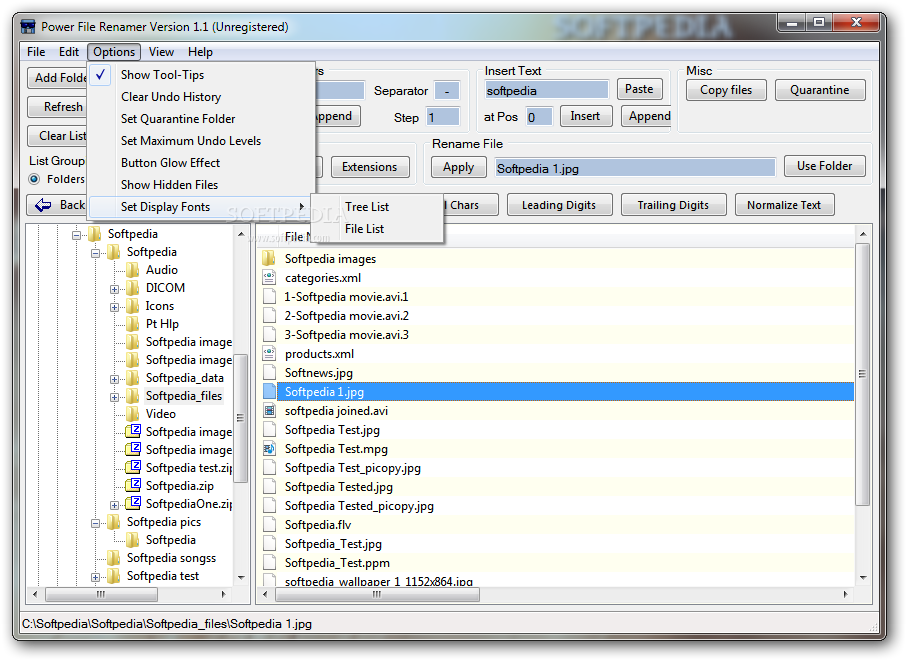Click the Use Folder button

(x=824, y=166)
